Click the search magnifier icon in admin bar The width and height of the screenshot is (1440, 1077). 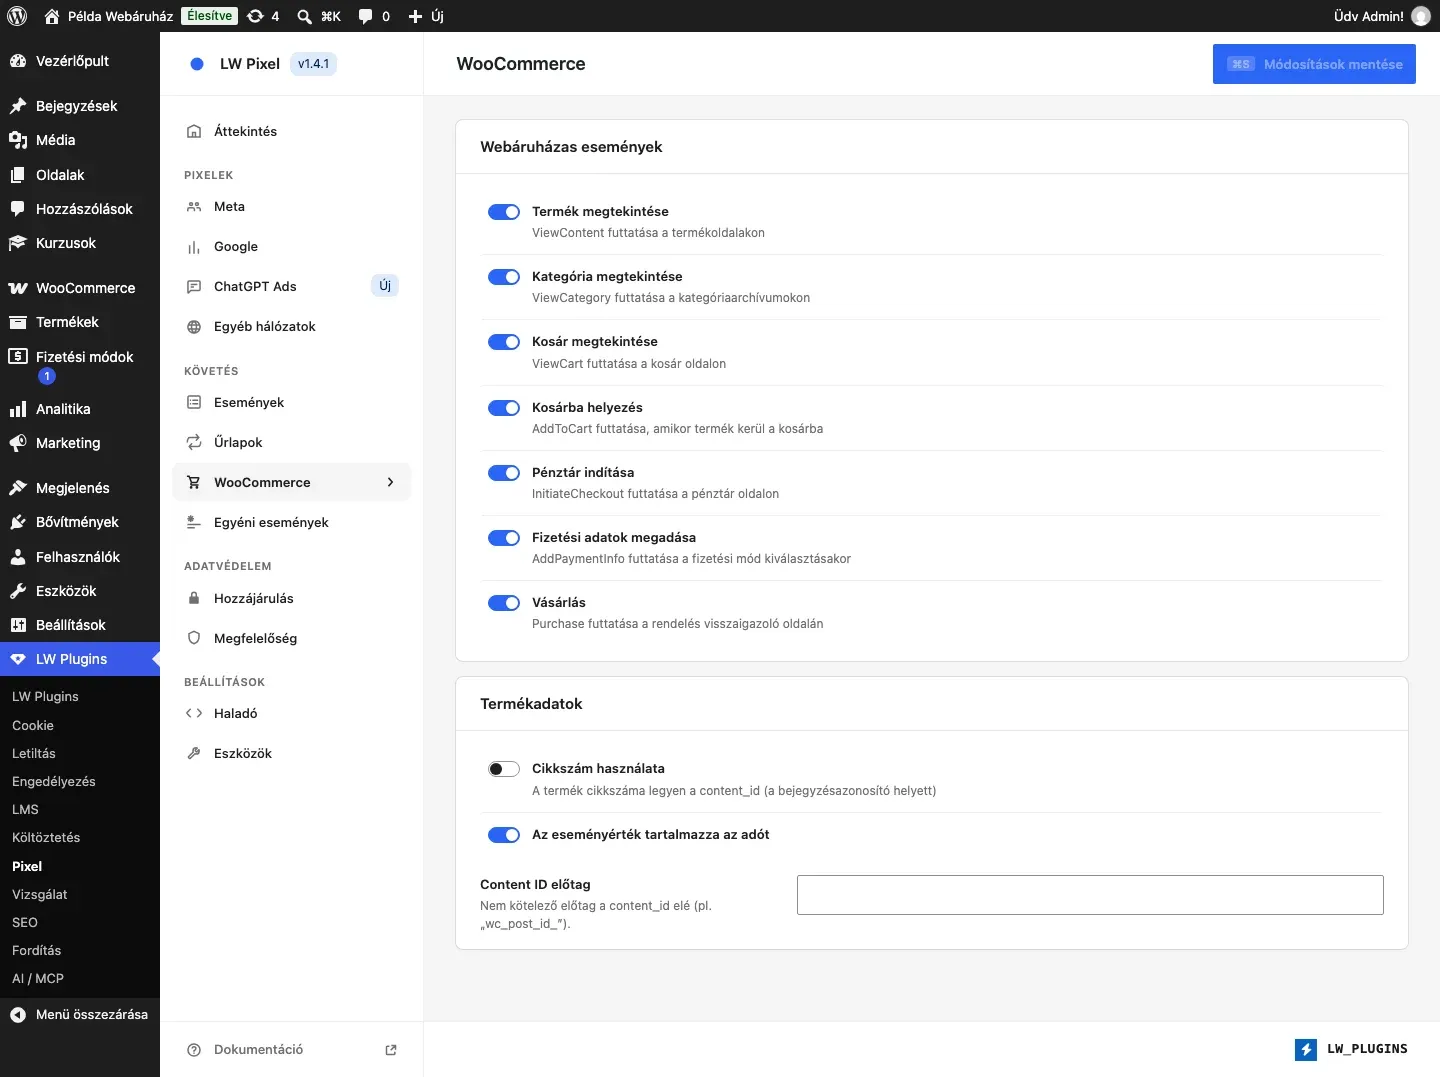click(305, 16)
